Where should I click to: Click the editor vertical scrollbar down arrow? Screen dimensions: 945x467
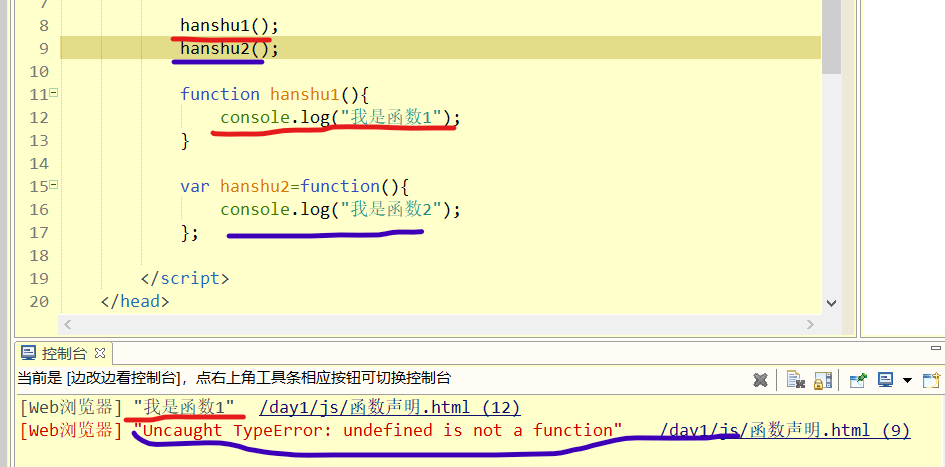pyautogui.click(x=832, y=304)
